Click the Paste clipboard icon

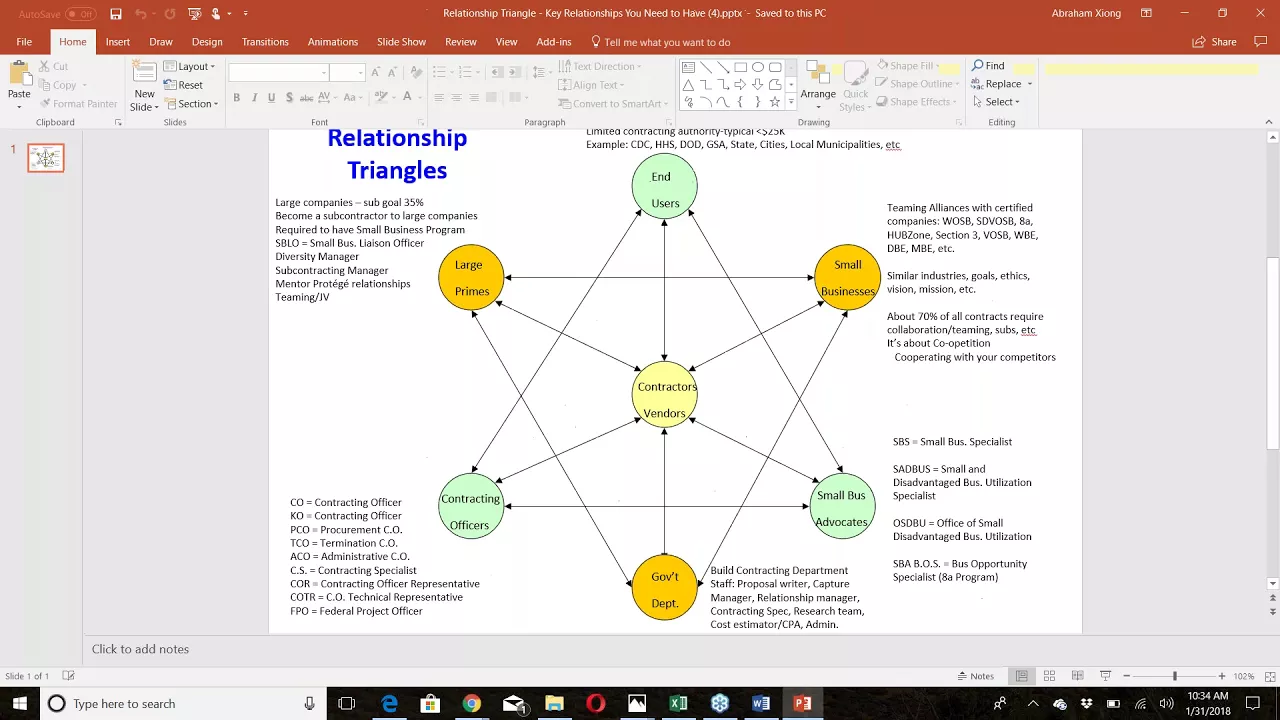click(x=19, y=74)
